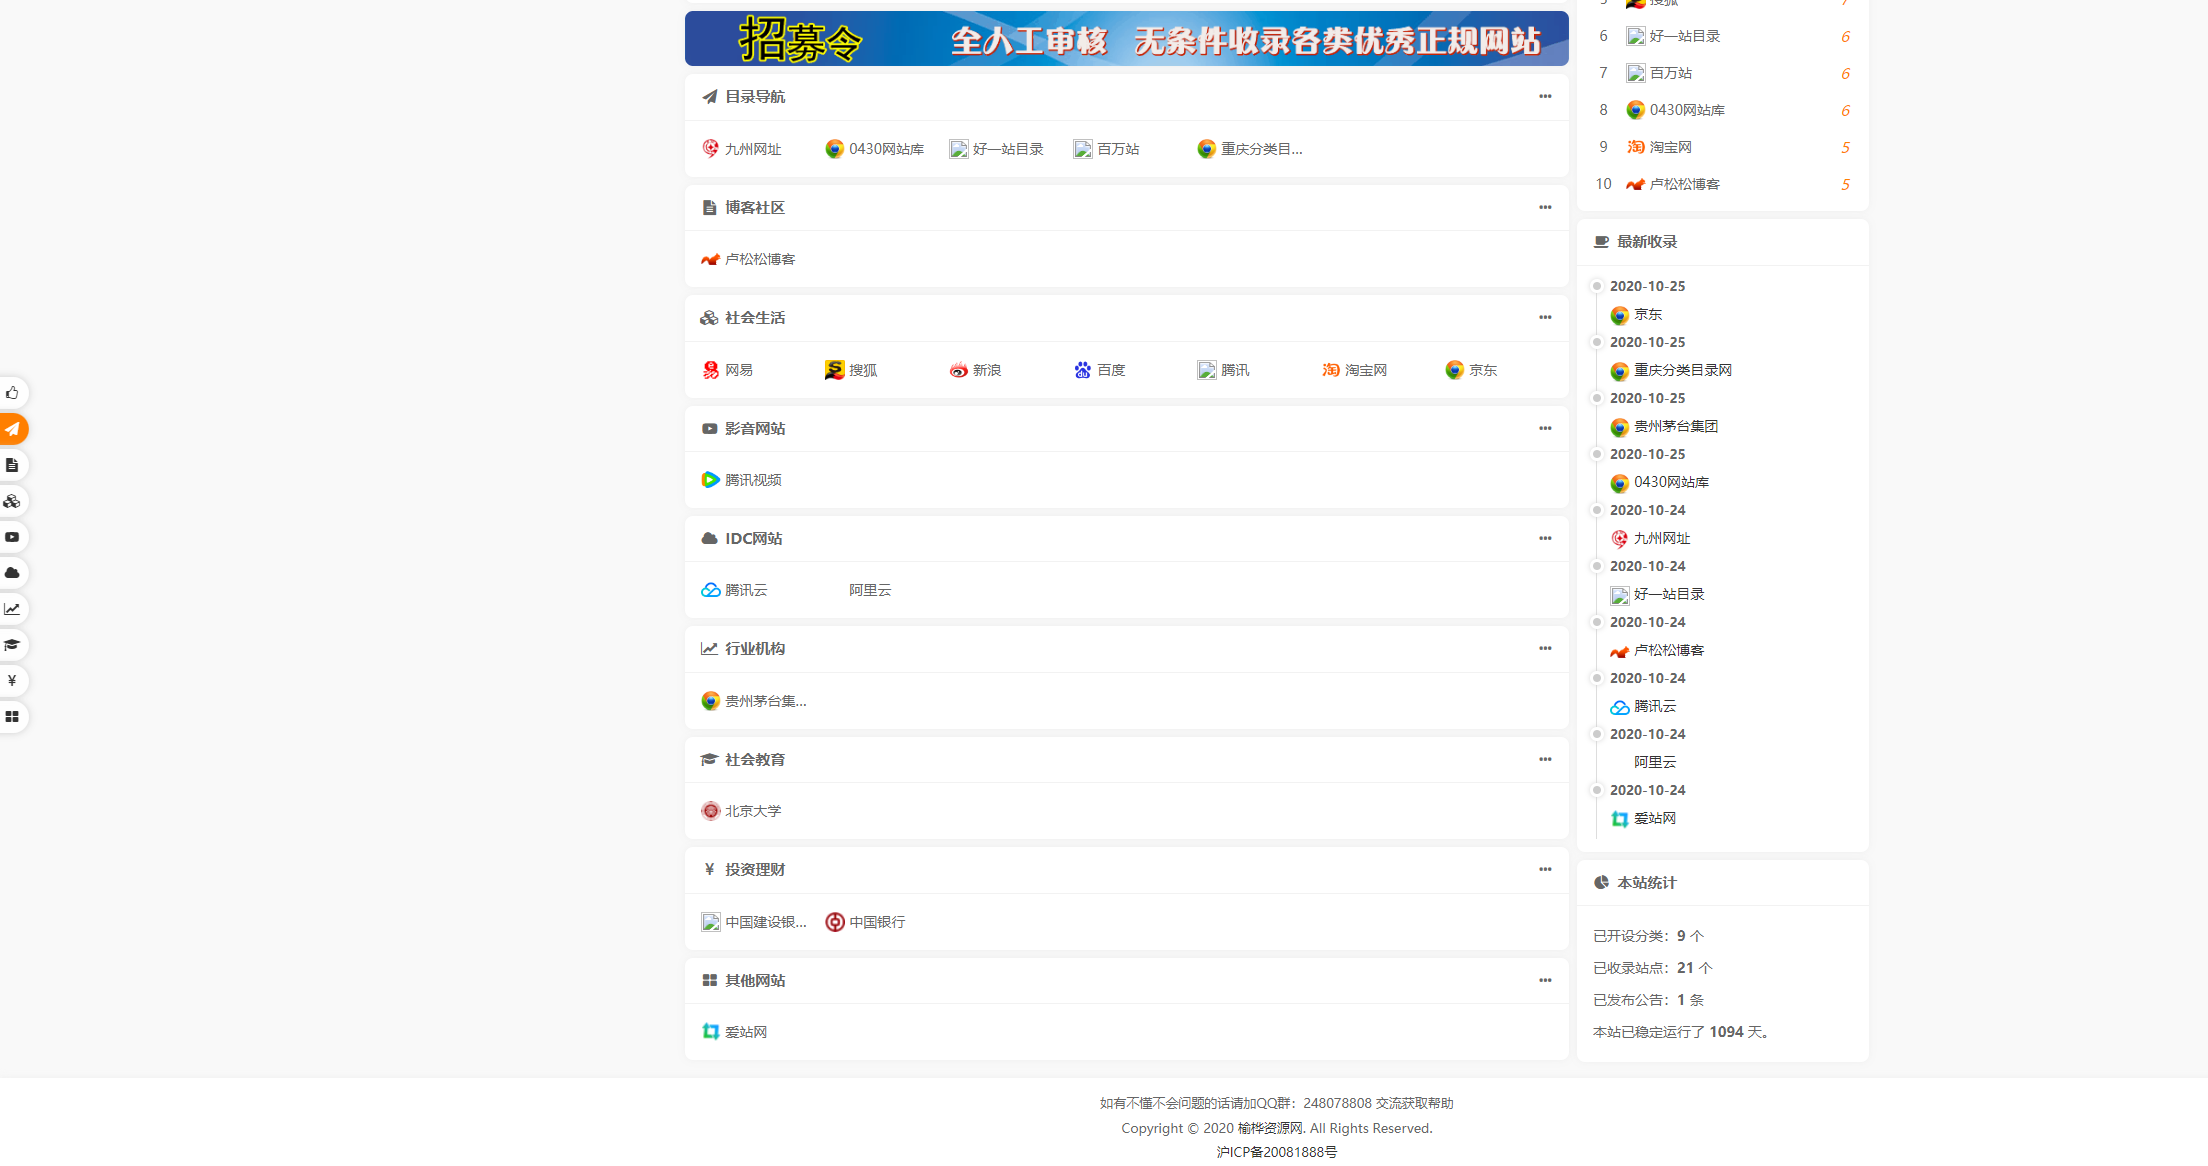Click the 北京大学 emblem link
Image resolution: width=2208 pixels, height=1166 pixels.
(x=741, y=811)
